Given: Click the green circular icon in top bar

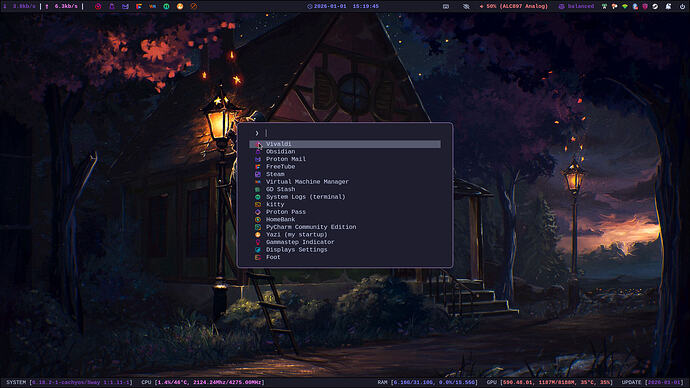Looking at the screenshot, I should [x=166, y=6].
